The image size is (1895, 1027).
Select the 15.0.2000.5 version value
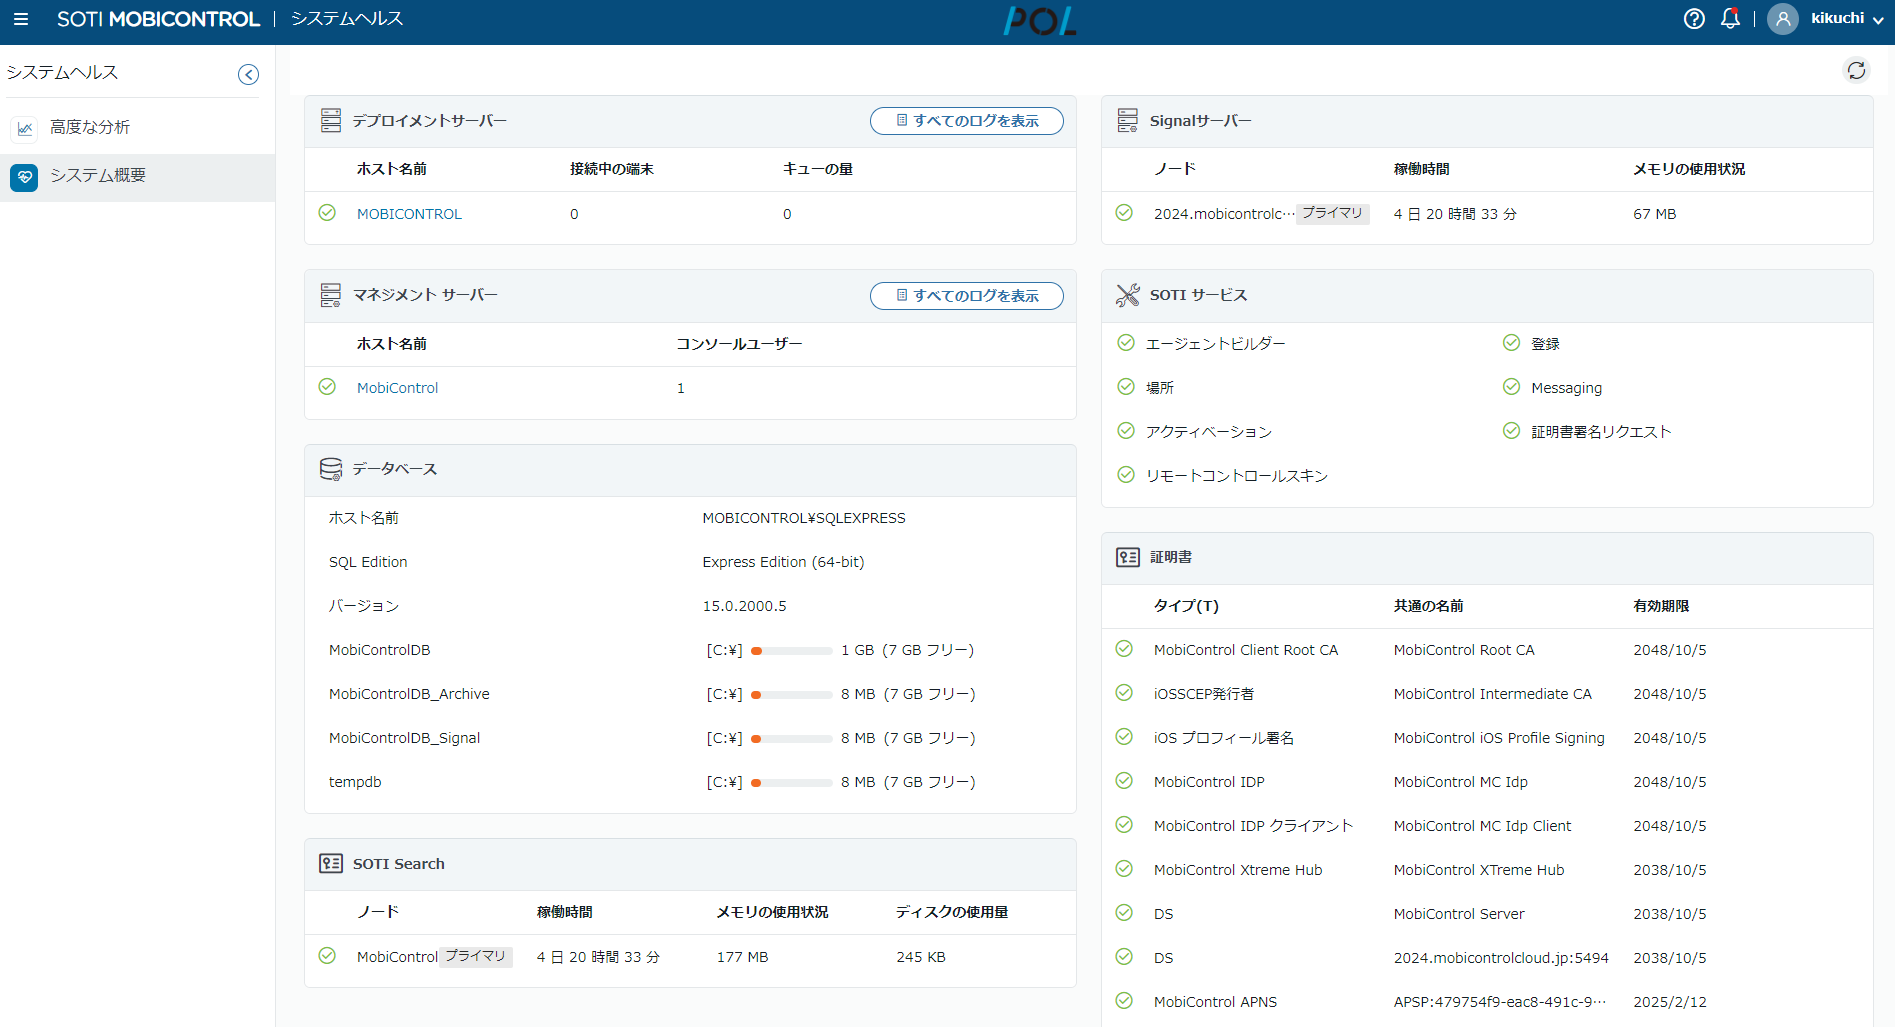click(x=744, y=606)
